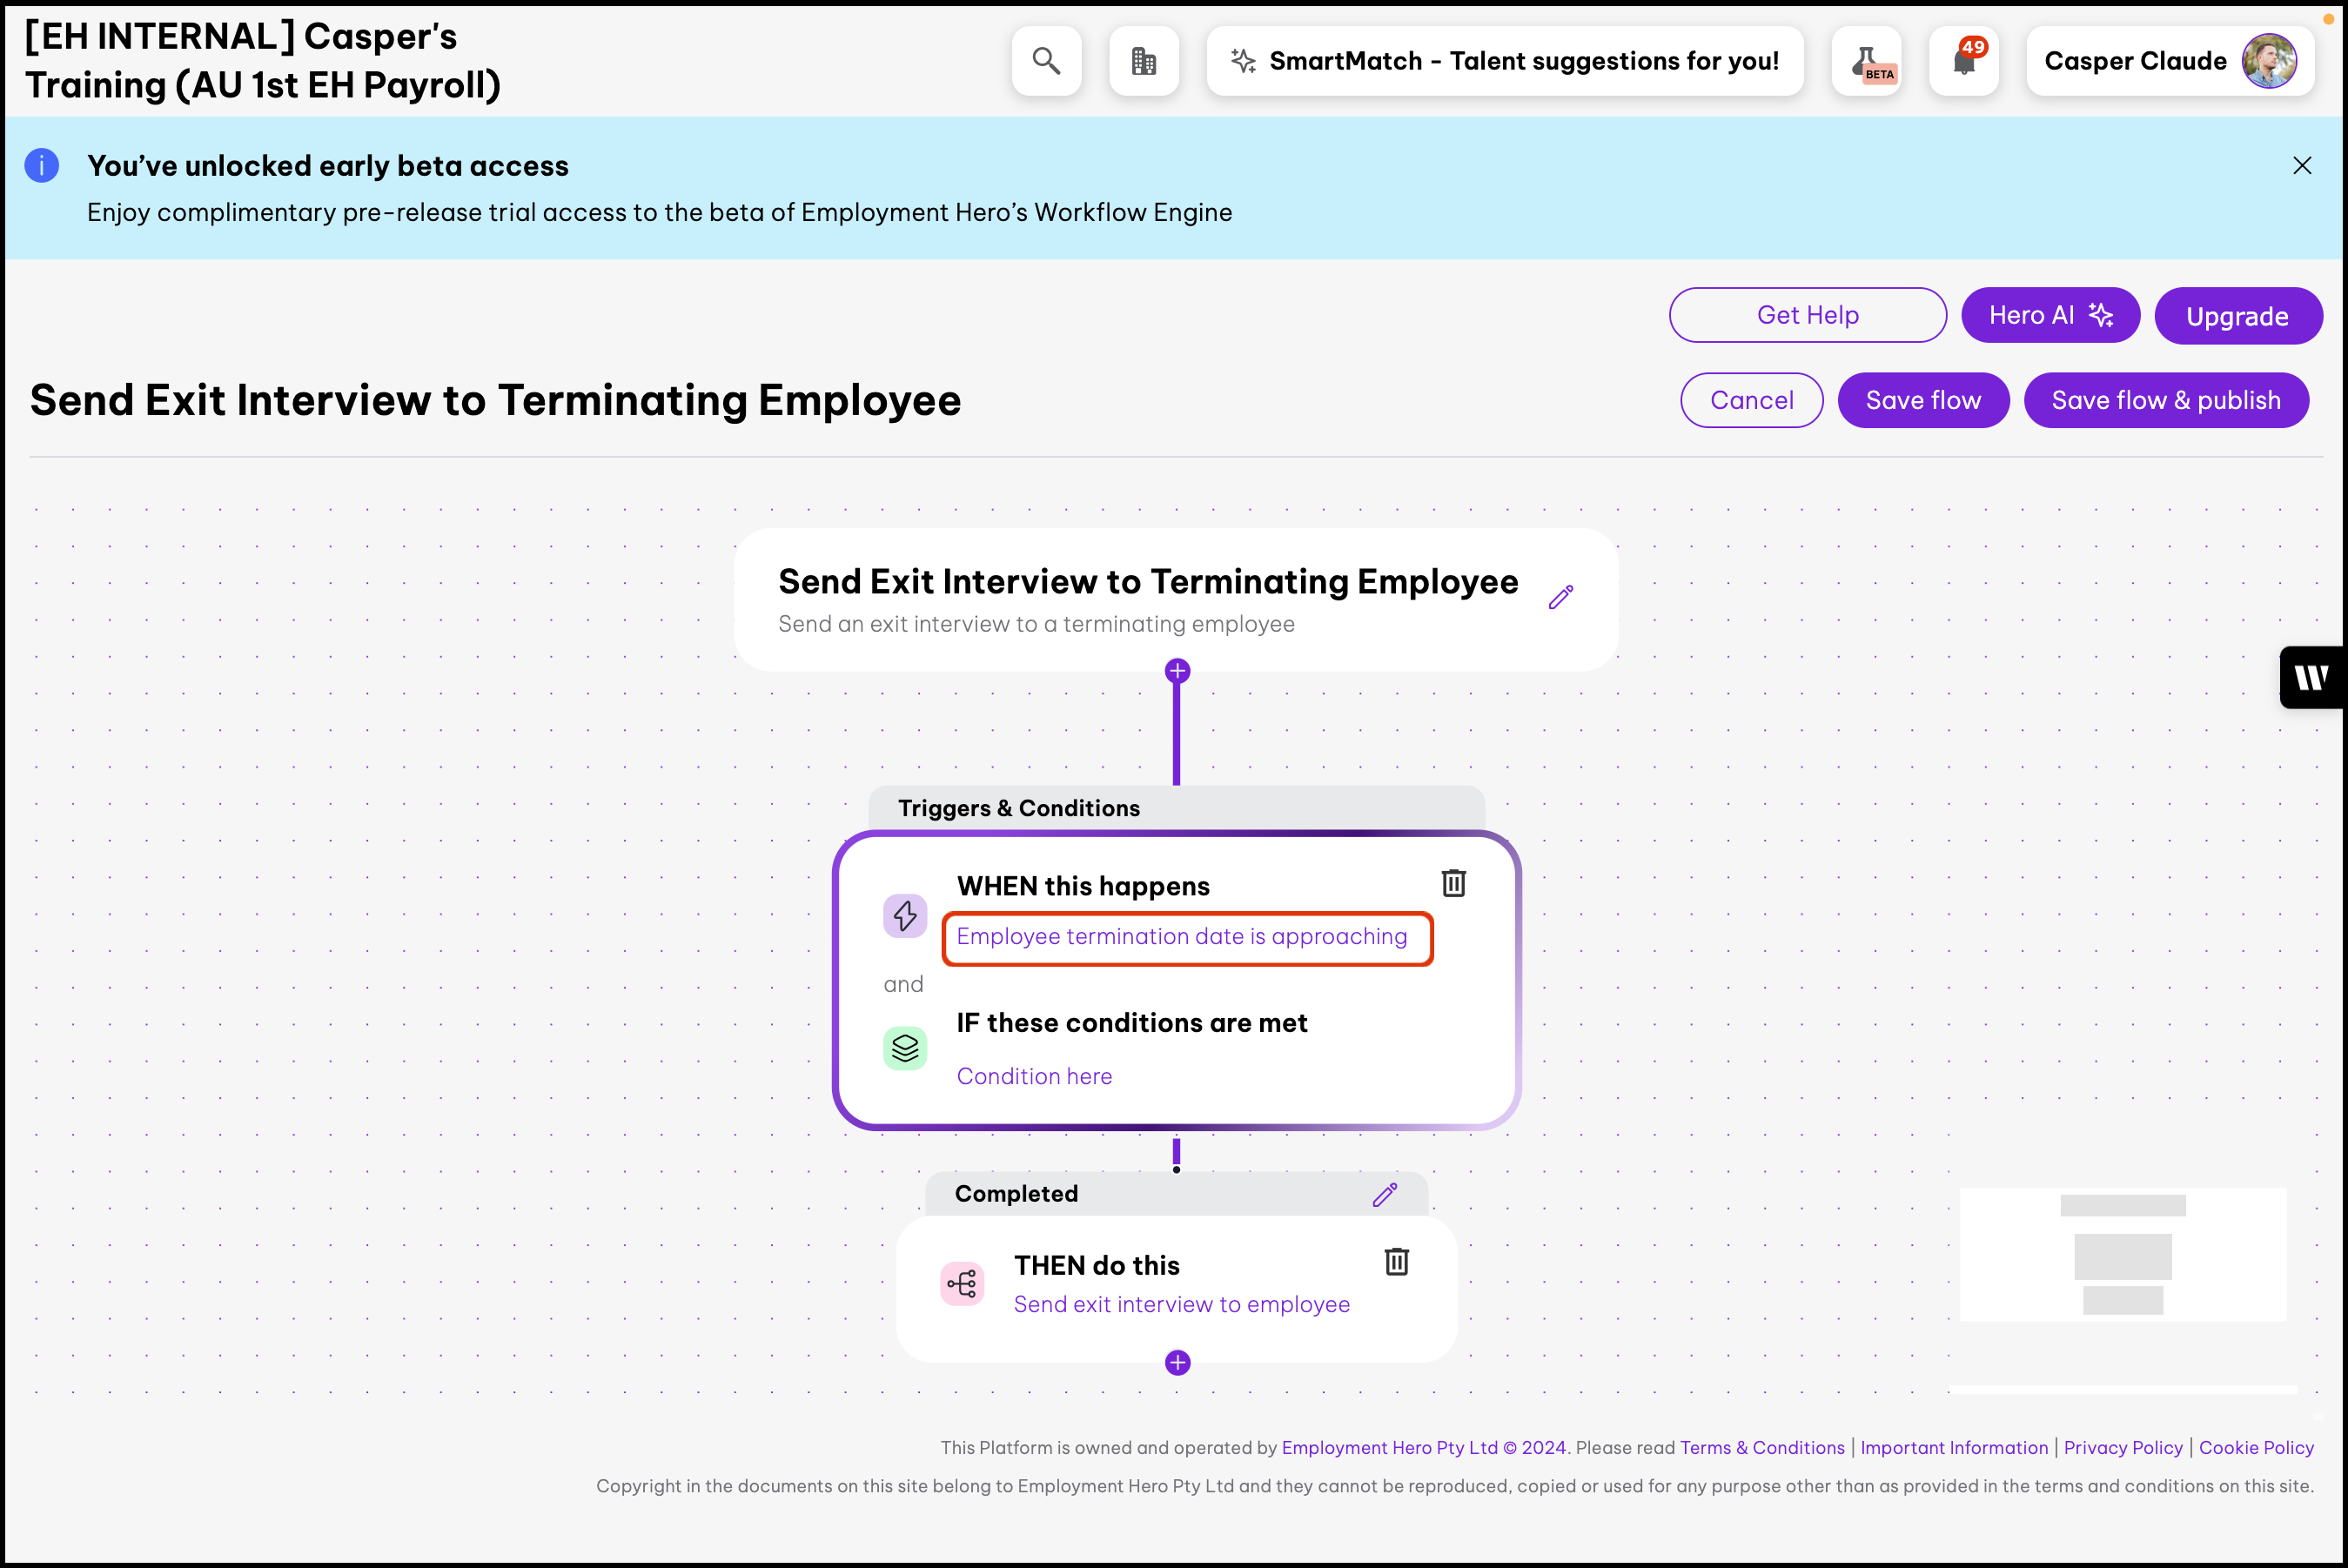Image resolution: width=2348 pixels, height=1568 pixels.
Task: Click Save flow & publish
Action: tap(2166, 400)
